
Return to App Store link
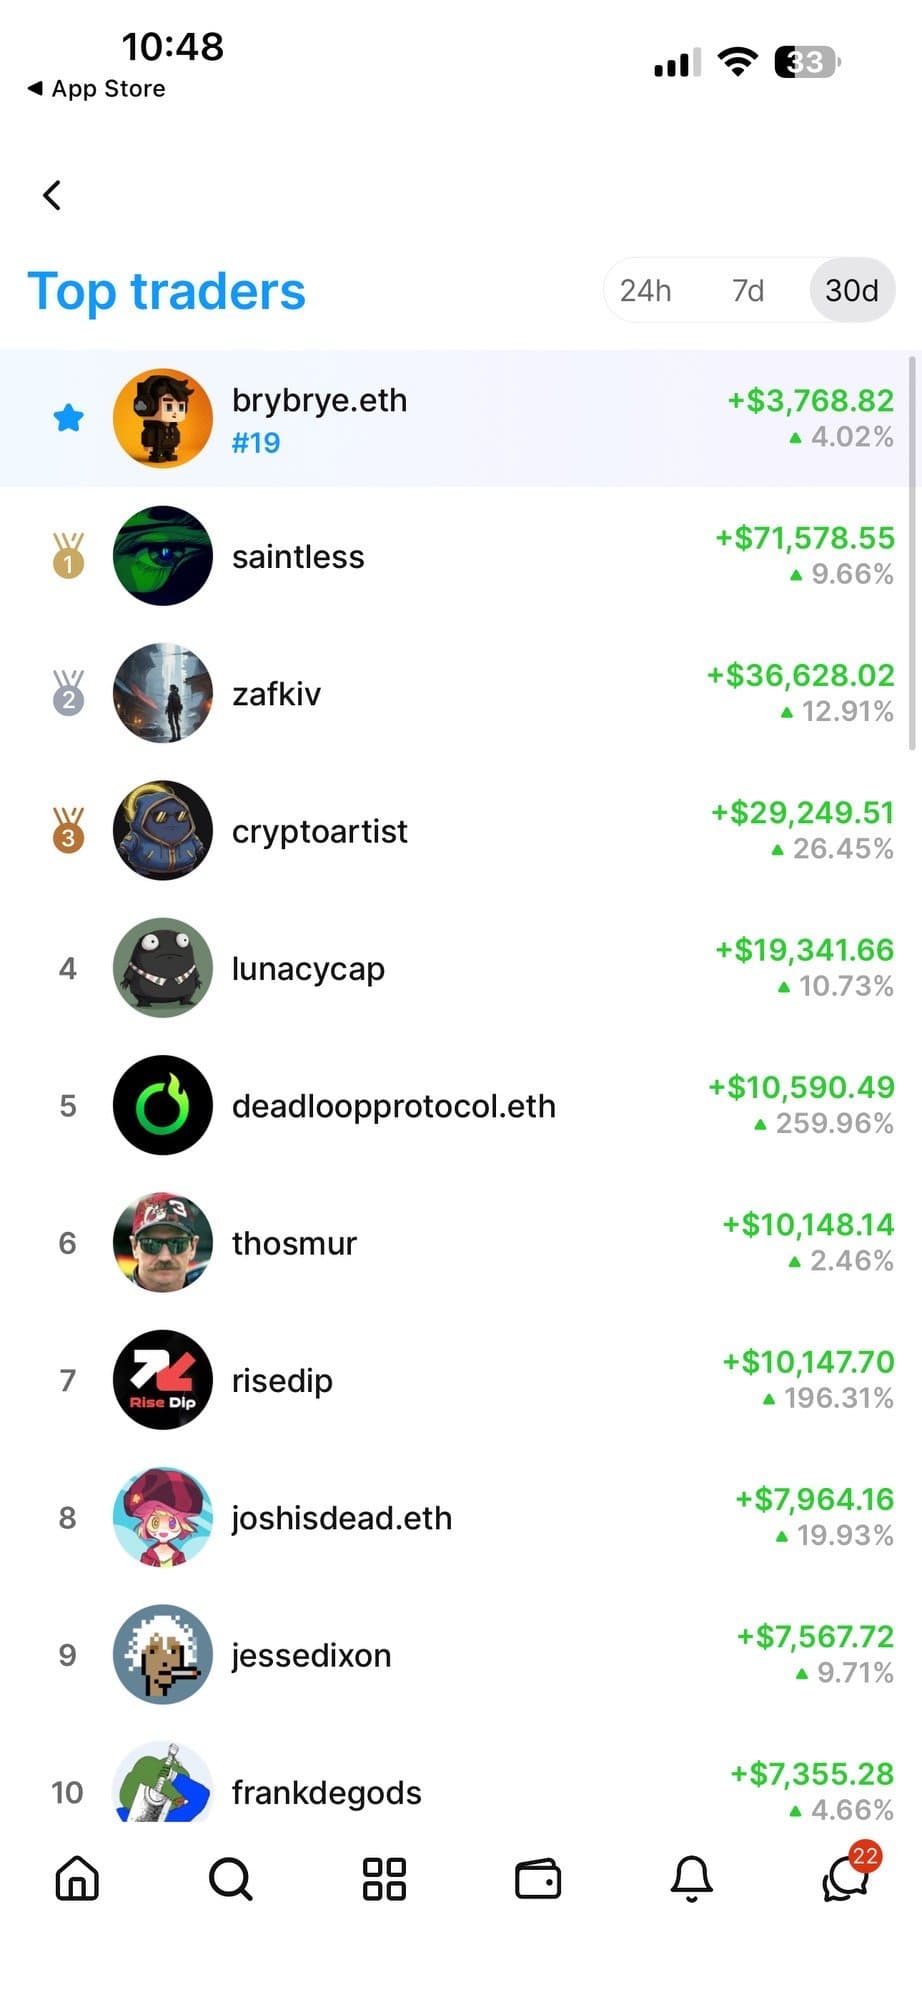click(97, 89)
